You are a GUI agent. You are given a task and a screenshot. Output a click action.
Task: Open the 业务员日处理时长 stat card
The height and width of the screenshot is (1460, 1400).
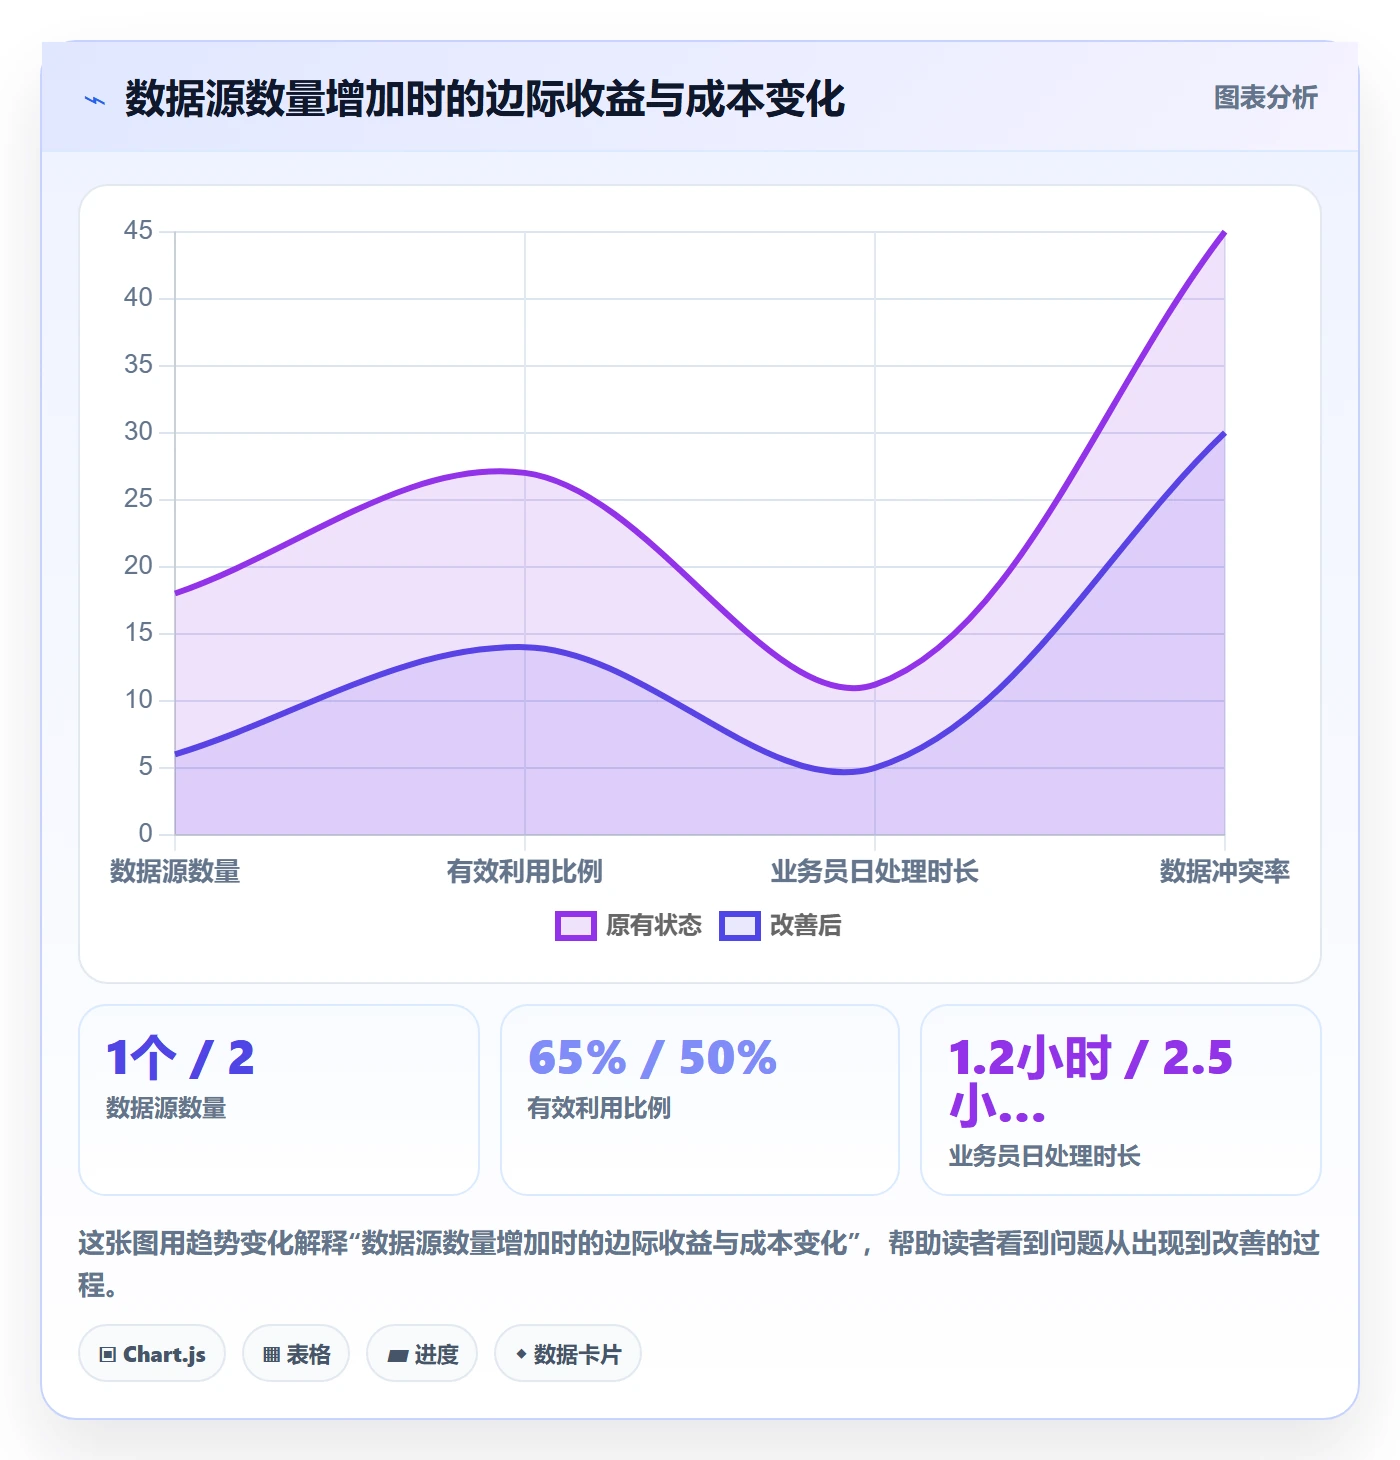click(x=1121, y=1100)
